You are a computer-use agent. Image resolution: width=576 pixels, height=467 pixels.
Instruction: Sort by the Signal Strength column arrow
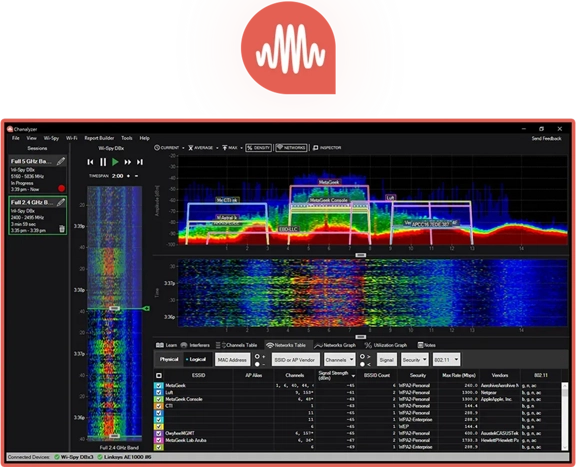coord(353,376)
